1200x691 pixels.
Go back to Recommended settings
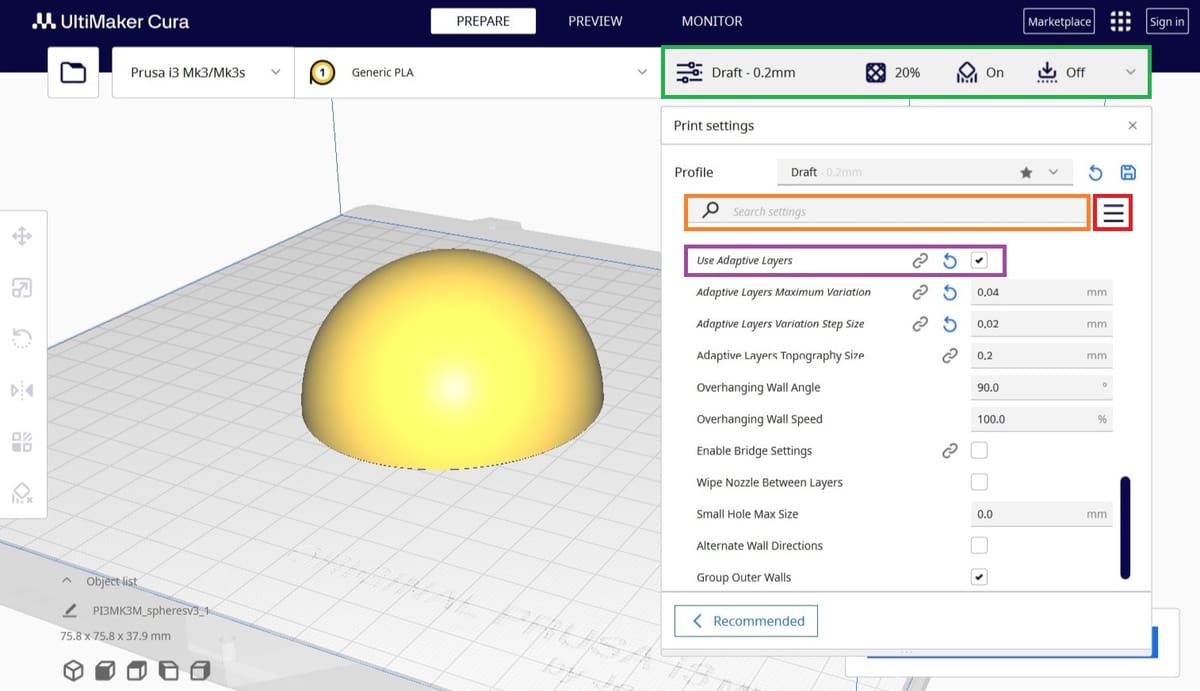[x=746, y=621]
